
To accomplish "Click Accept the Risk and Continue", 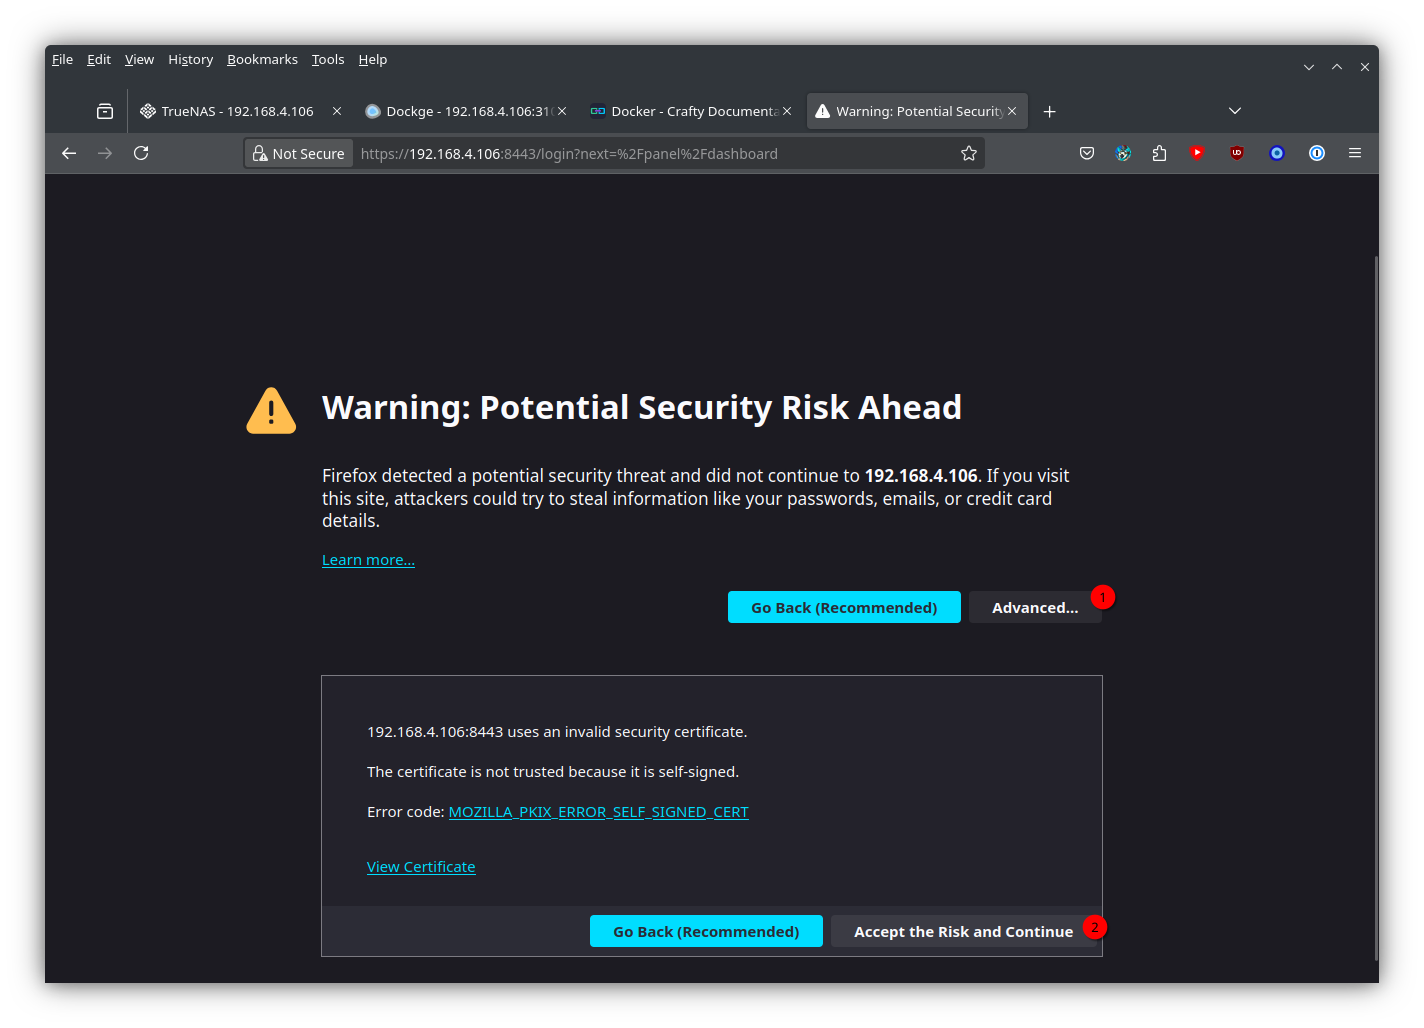I will (962, 931).
